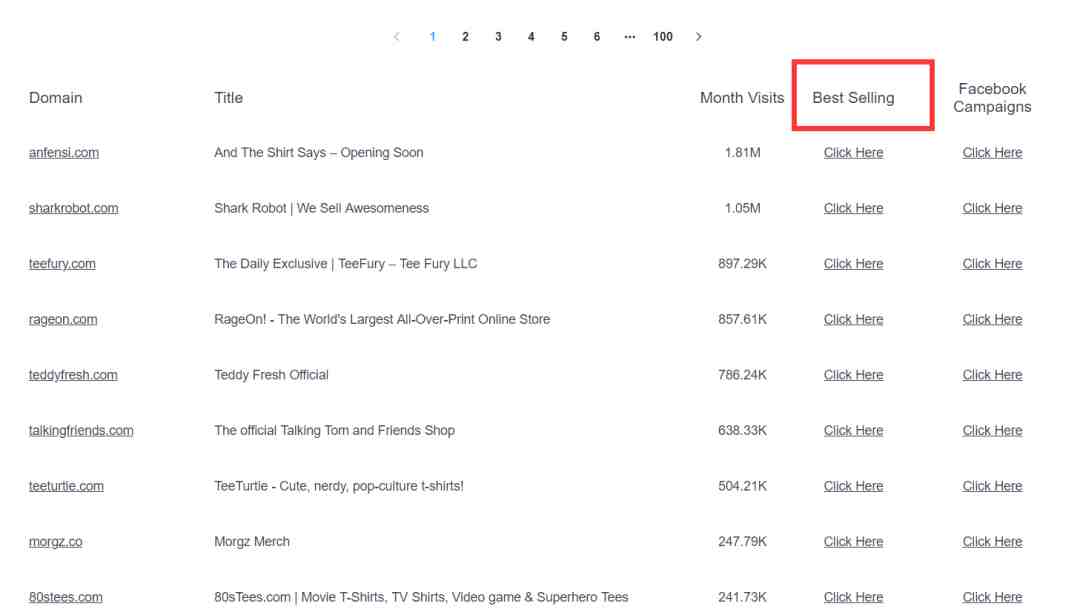Viewport: 1080px width, 615px height.
Task: Click the 786.24K month visits value
Action: (742, 375)
